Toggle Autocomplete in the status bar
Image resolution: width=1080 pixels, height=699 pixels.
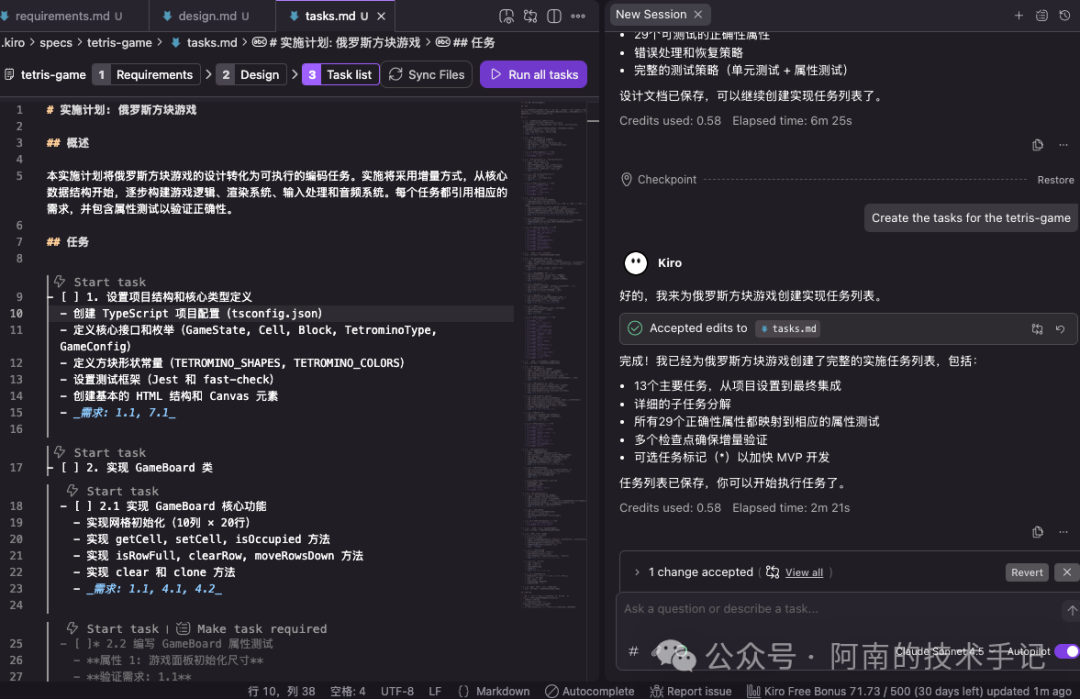pos(590,690)
